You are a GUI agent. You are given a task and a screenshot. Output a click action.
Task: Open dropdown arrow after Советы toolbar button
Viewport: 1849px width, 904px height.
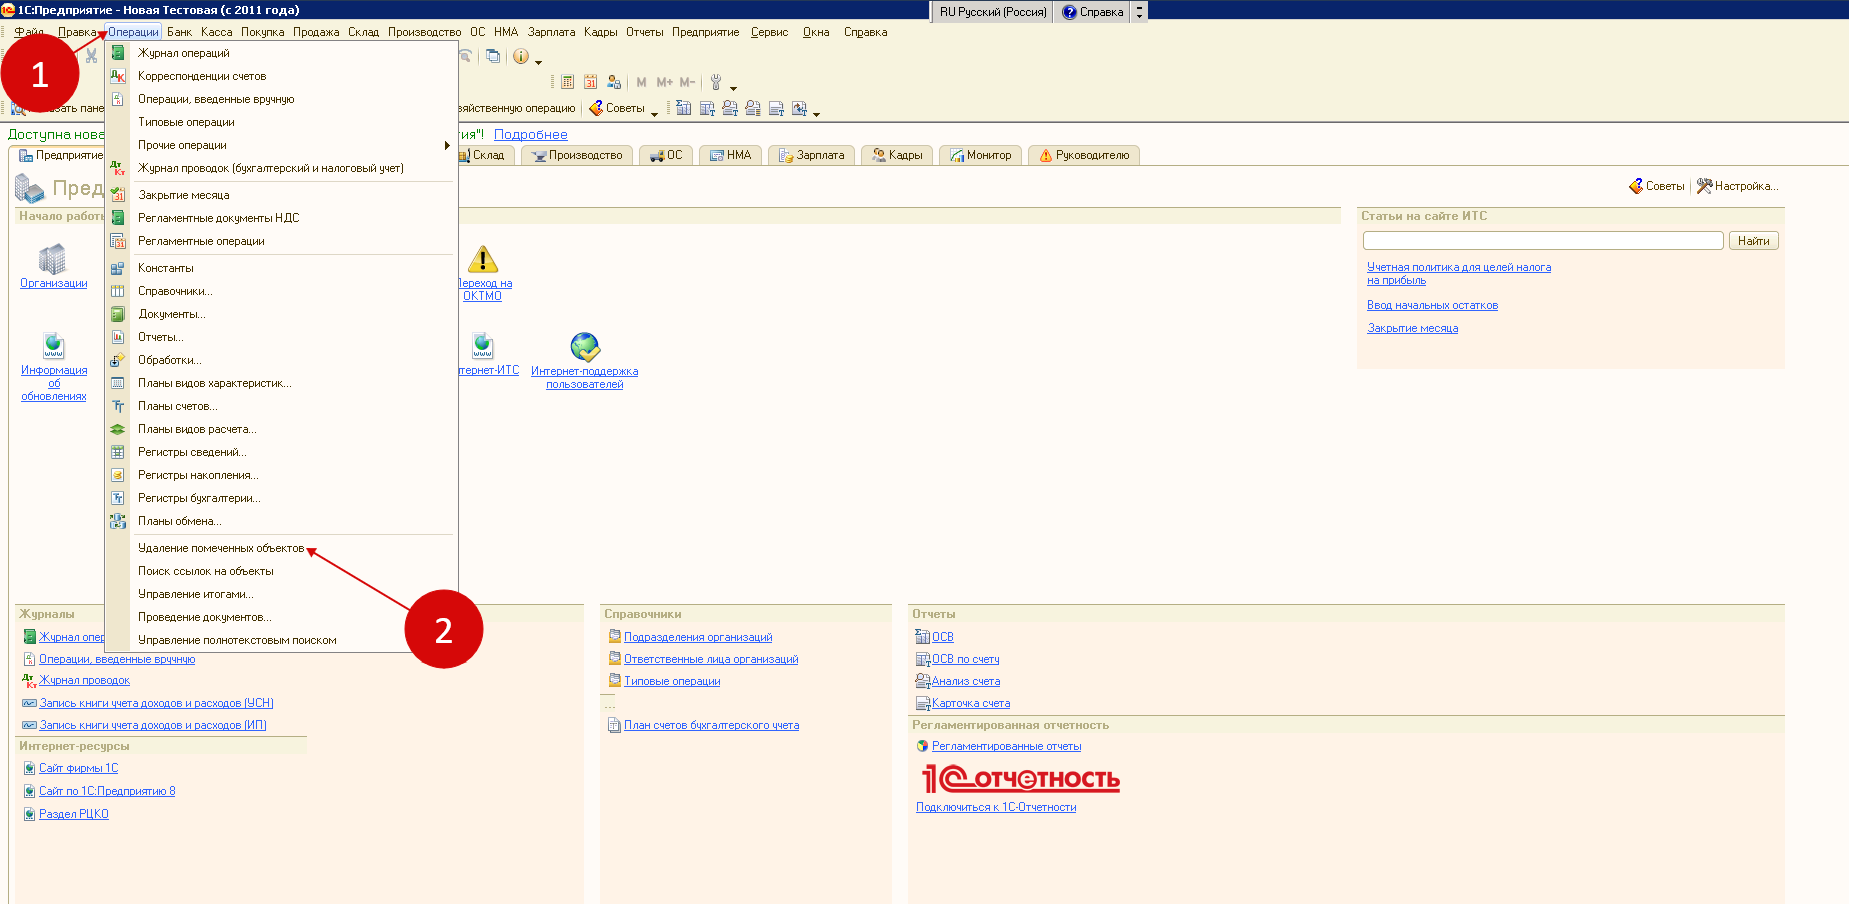tap(654, 114)
